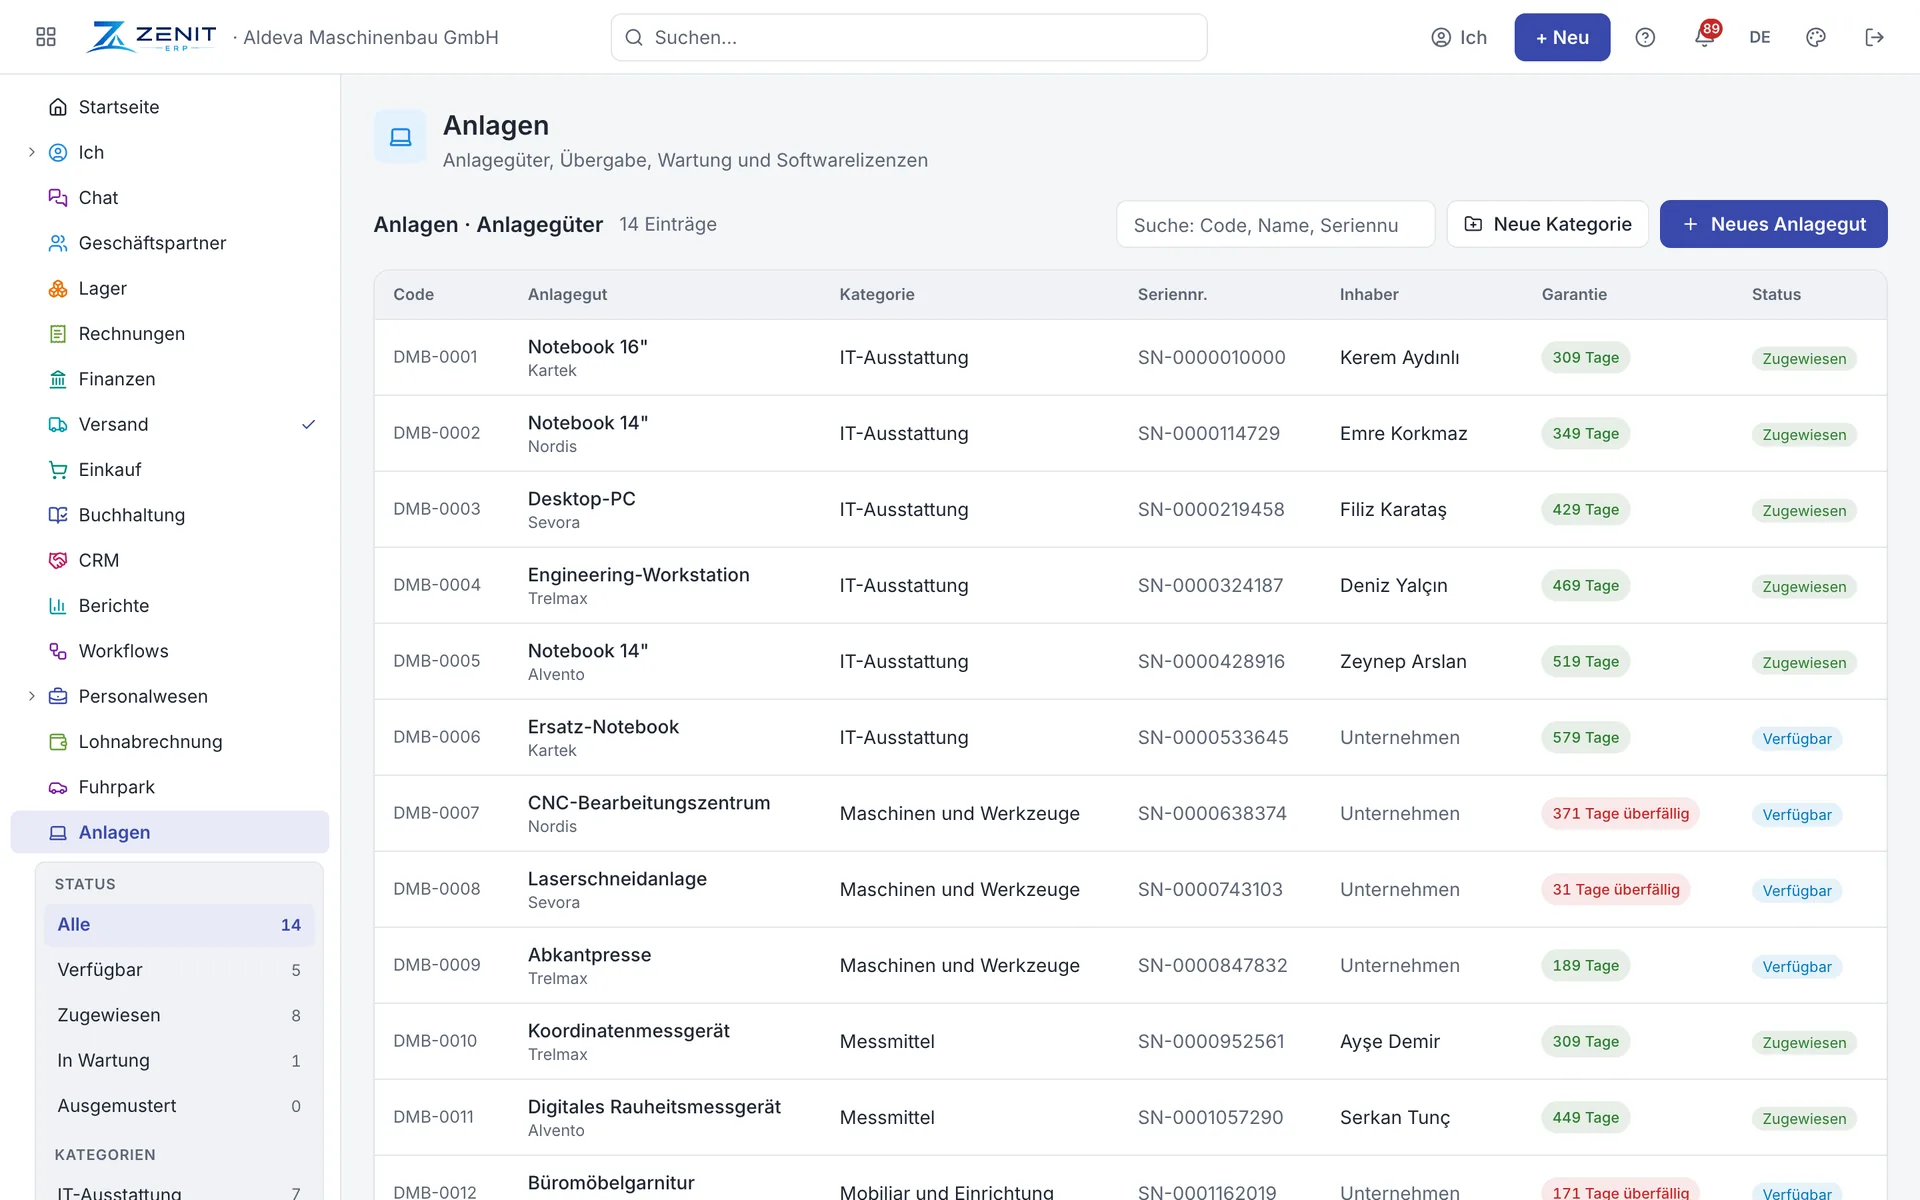
Task: Open the Lager module
Action: tap(170, 288)
